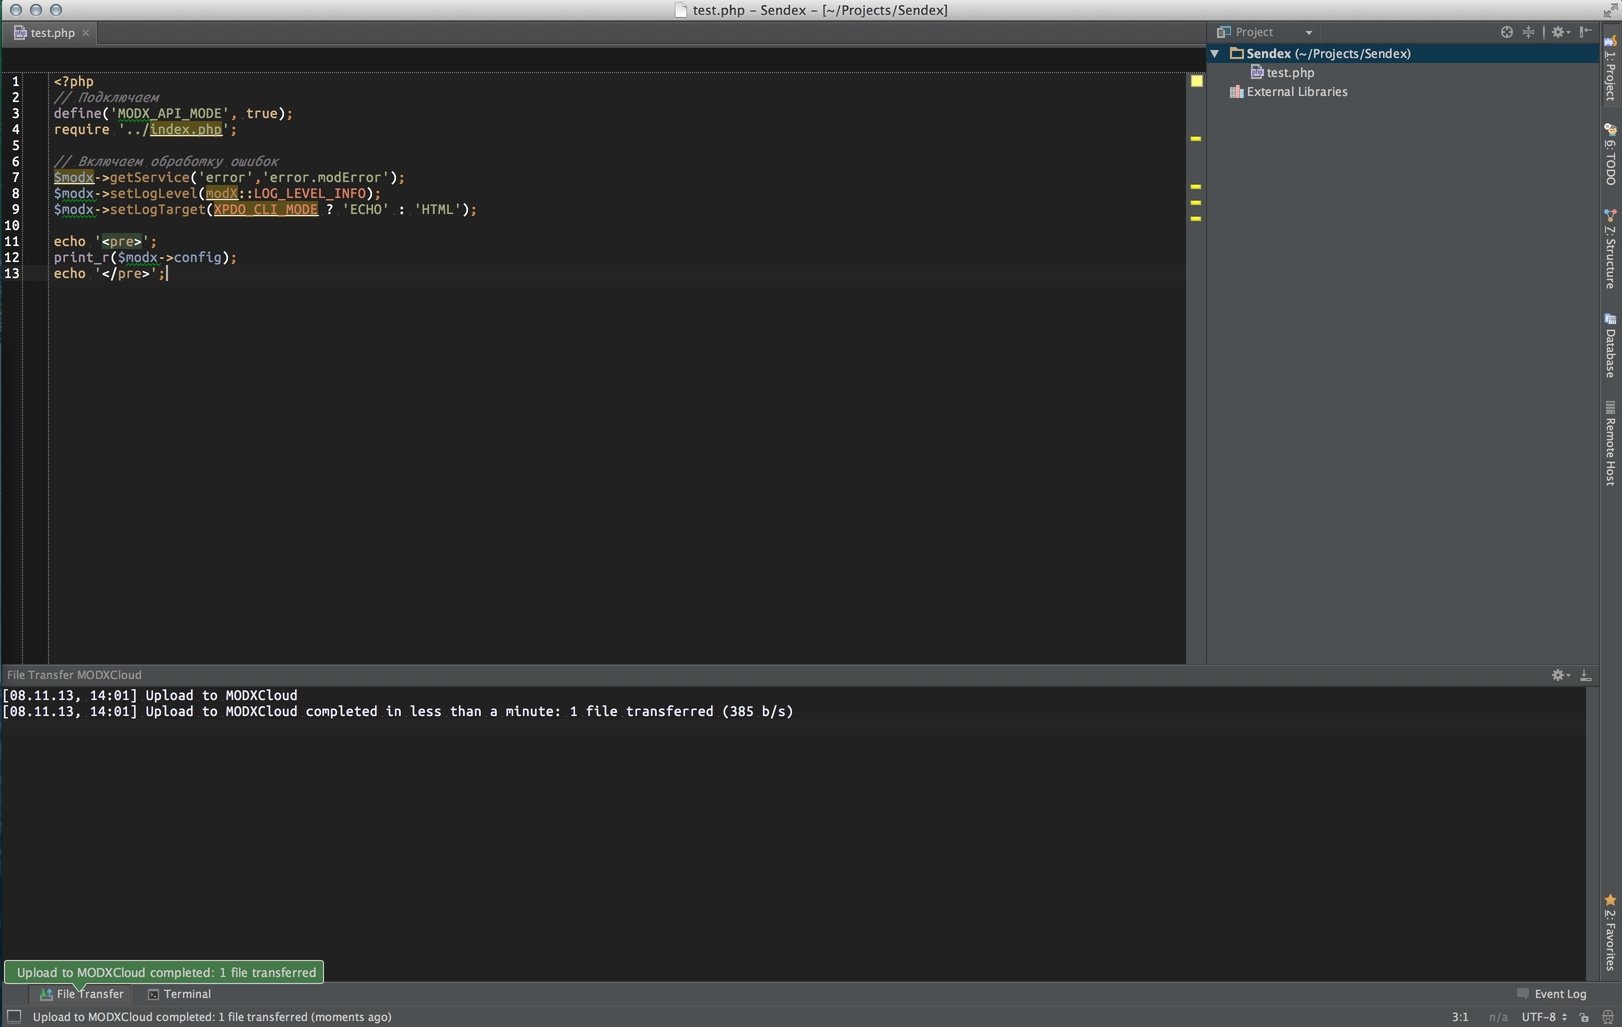
Task: Close the test.php editor tab
Action: [x=86, y=33]
